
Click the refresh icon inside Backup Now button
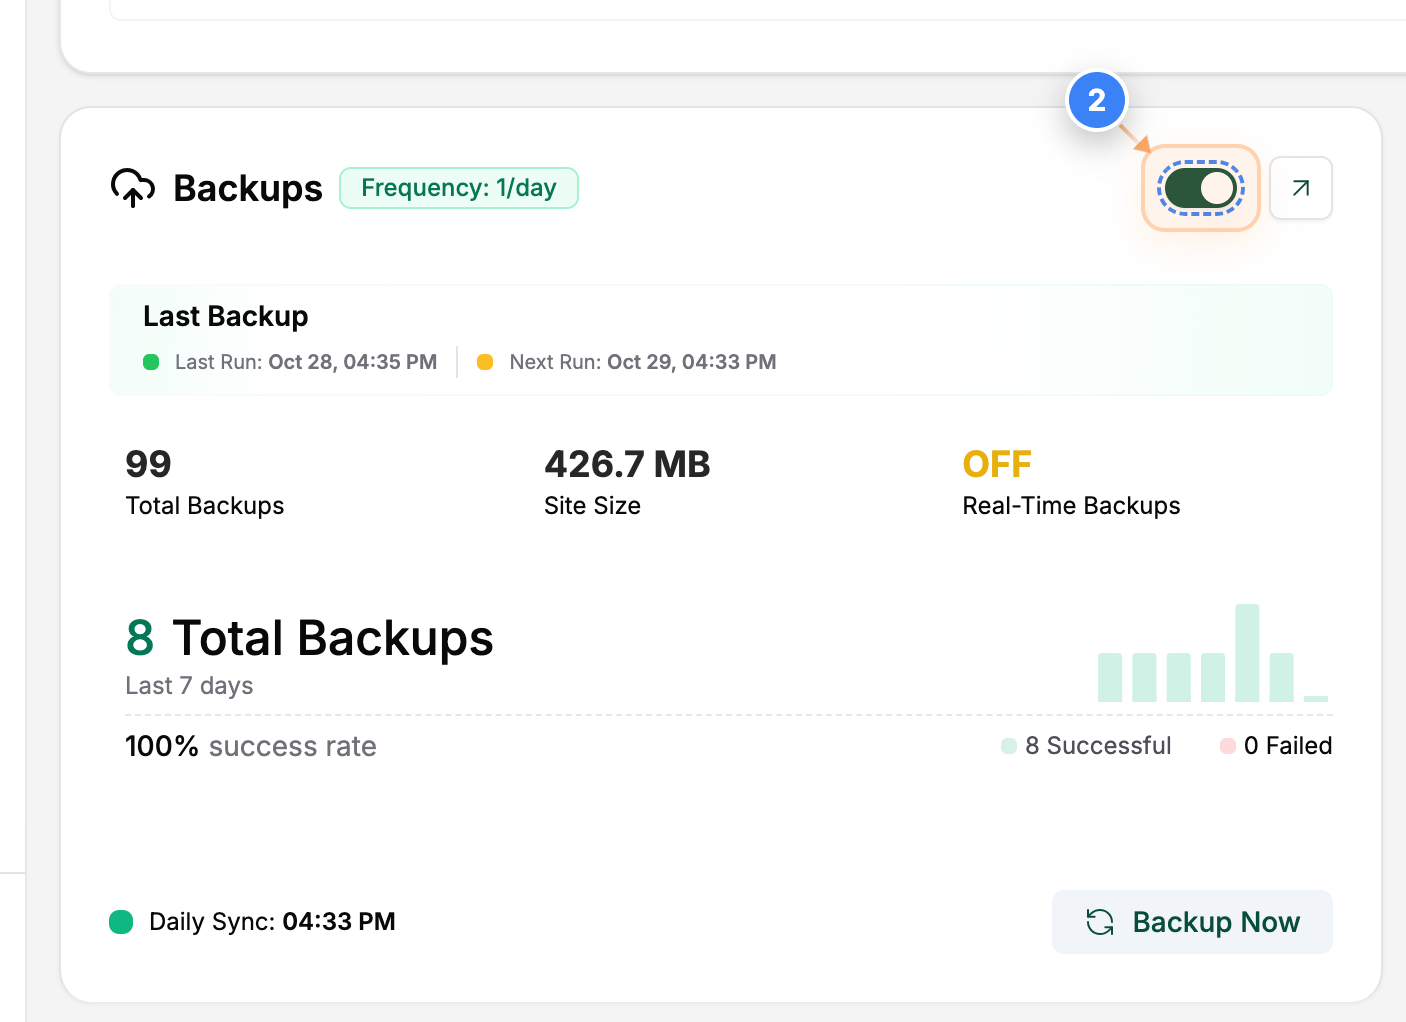pos(1100,921)
